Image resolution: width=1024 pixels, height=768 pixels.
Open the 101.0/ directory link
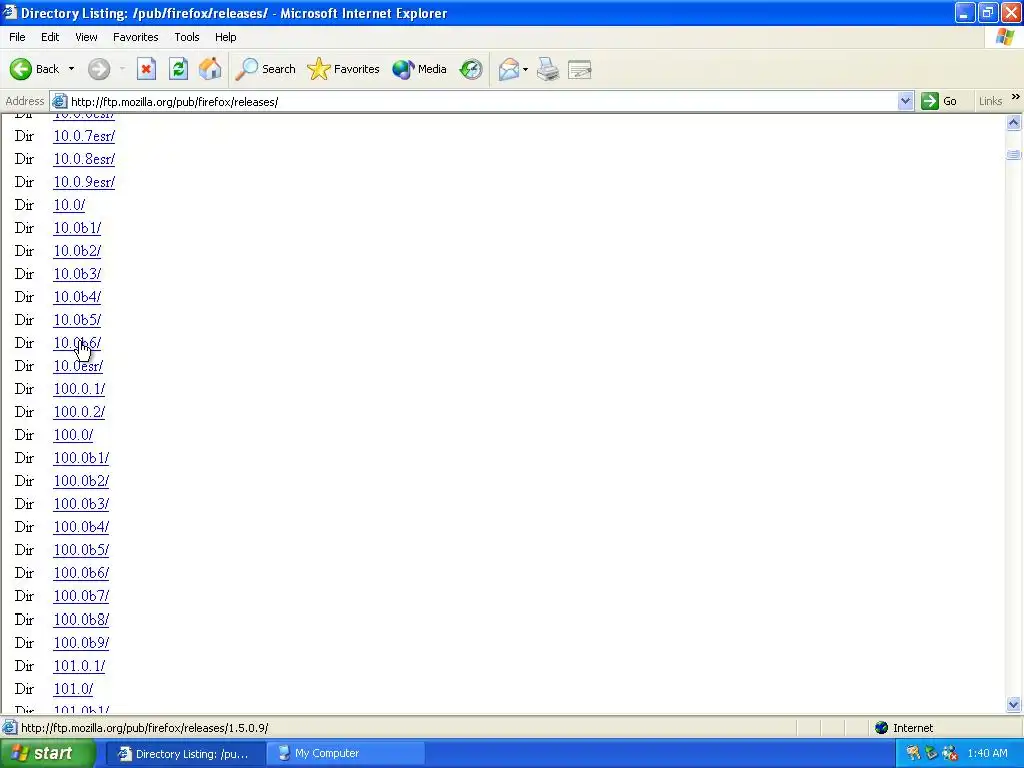(73, 688)
